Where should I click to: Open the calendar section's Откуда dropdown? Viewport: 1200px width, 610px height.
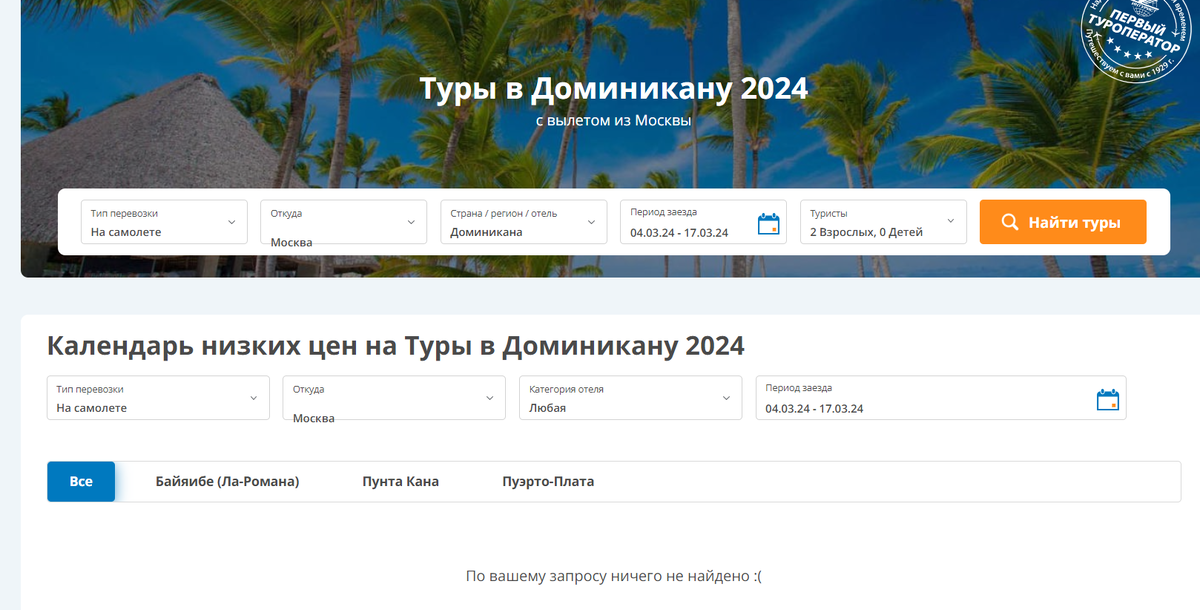pos(394,398)
